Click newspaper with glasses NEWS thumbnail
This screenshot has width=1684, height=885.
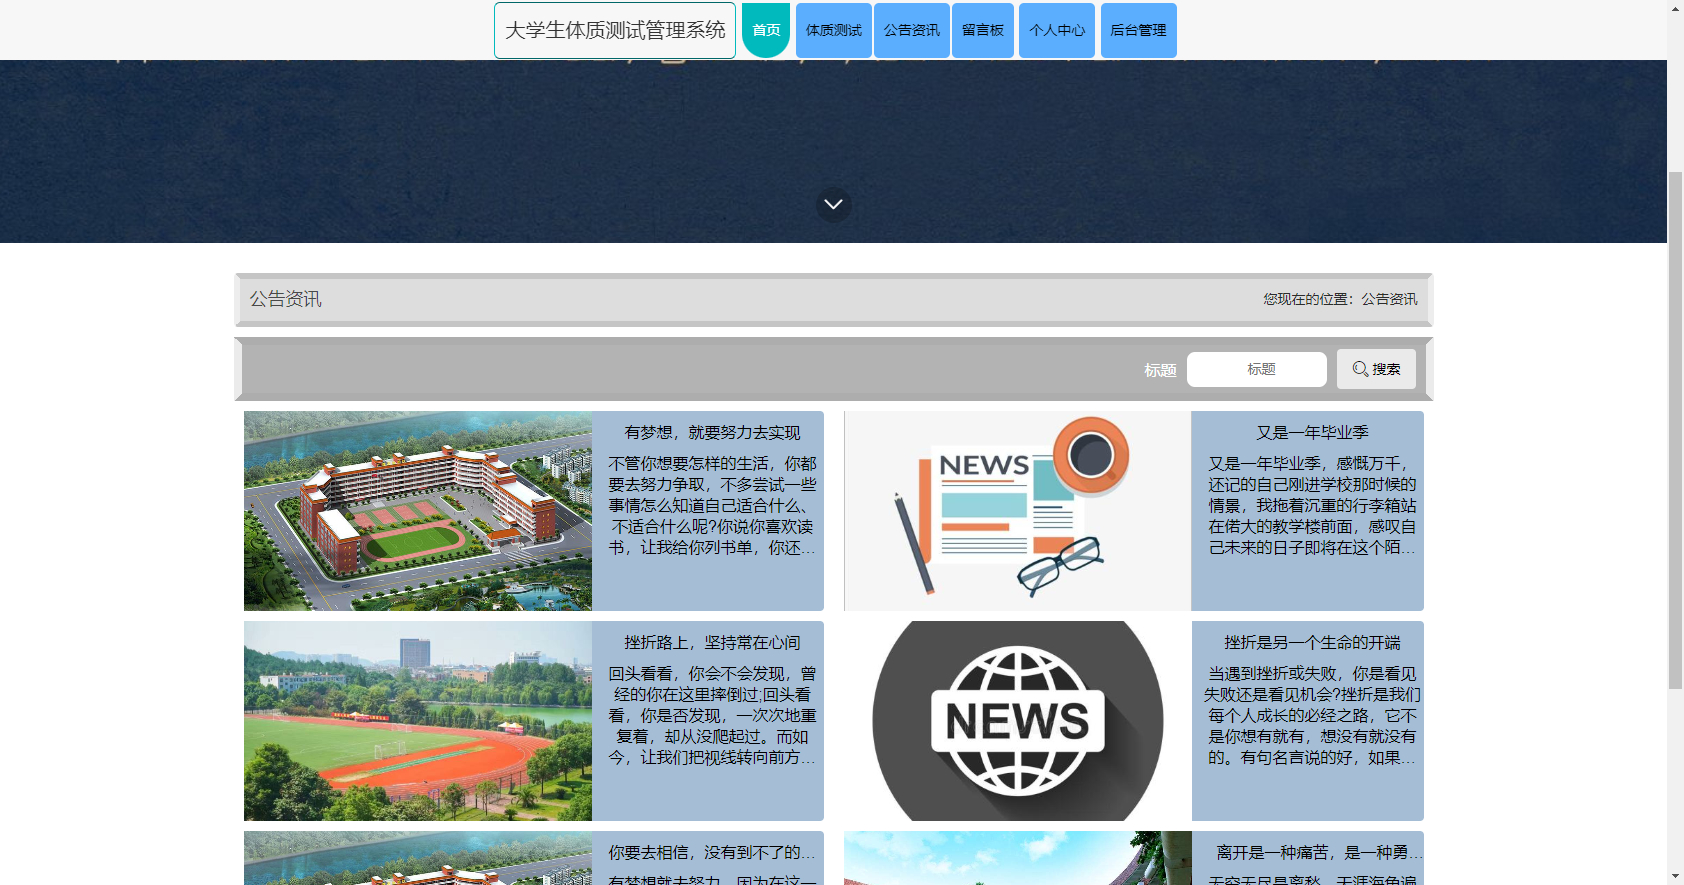pos(1018,511)
